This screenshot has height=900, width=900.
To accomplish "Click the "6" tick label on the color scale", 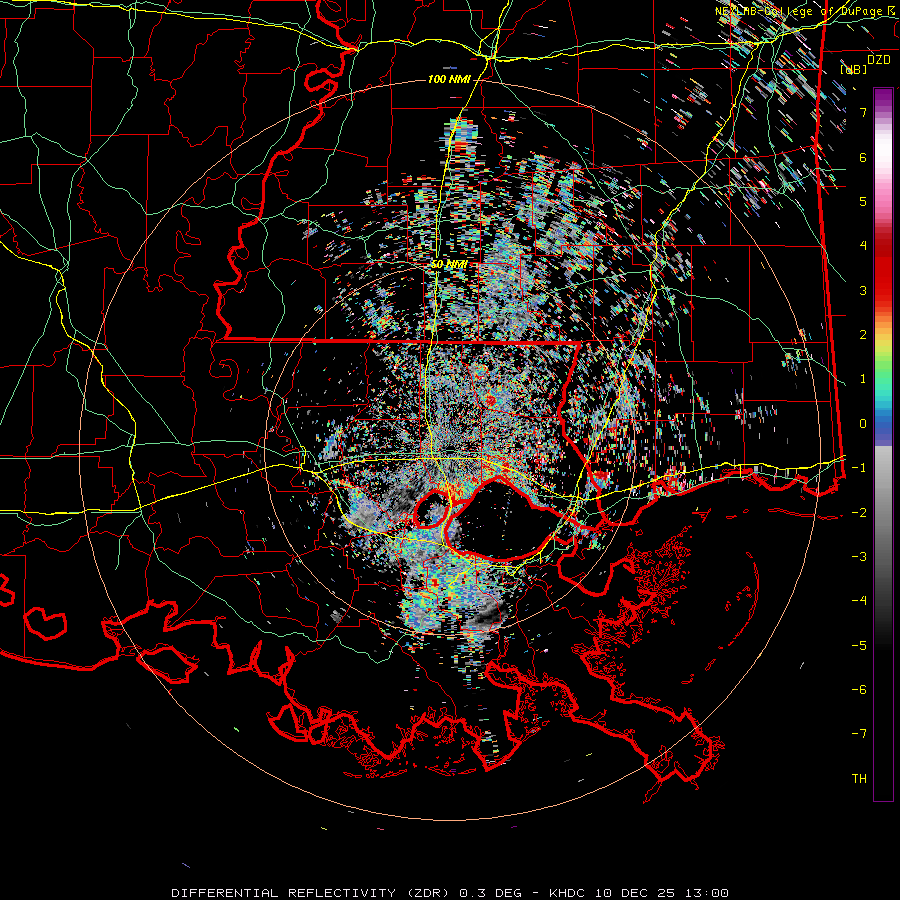I will click(863, 157).
